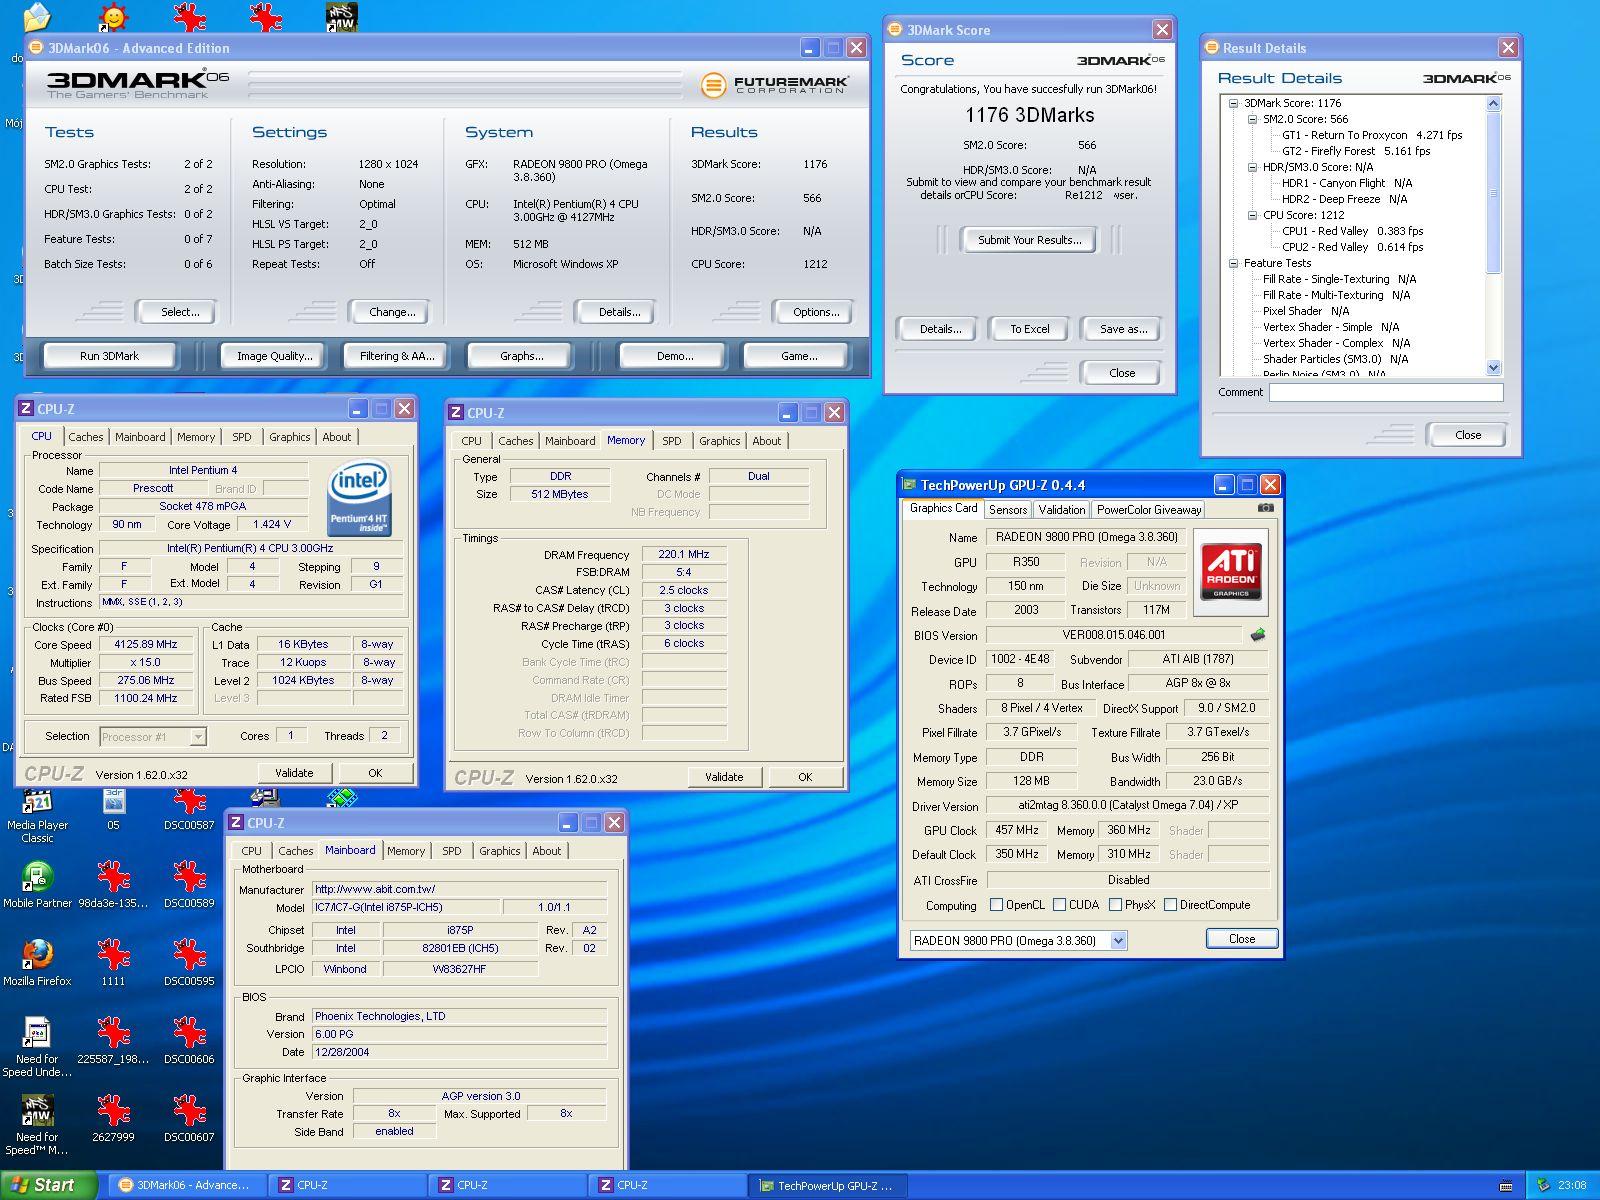Open Need for Speed M... desktop shortcut
This screenshot has height=1200, width=1600.
pyautogui.click(x=37, y=1125)
